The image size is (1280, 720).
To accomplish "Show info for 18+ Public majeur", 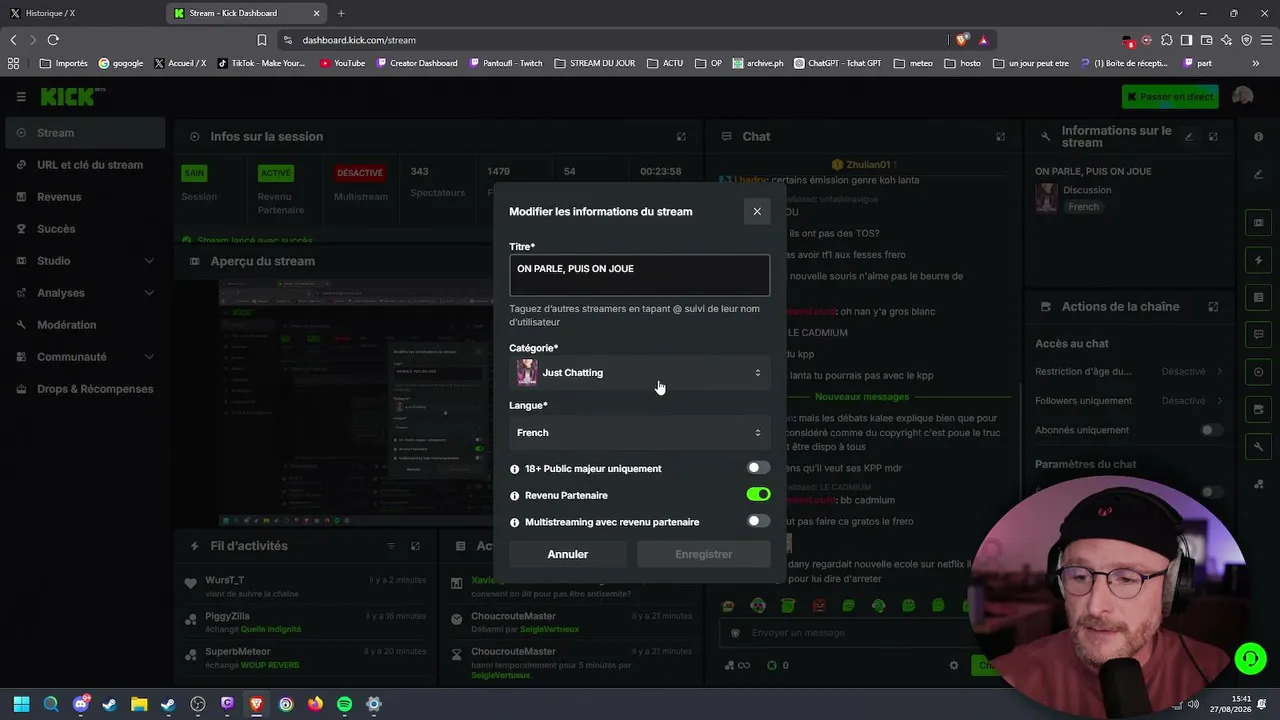I will click(x=515, y=469).
